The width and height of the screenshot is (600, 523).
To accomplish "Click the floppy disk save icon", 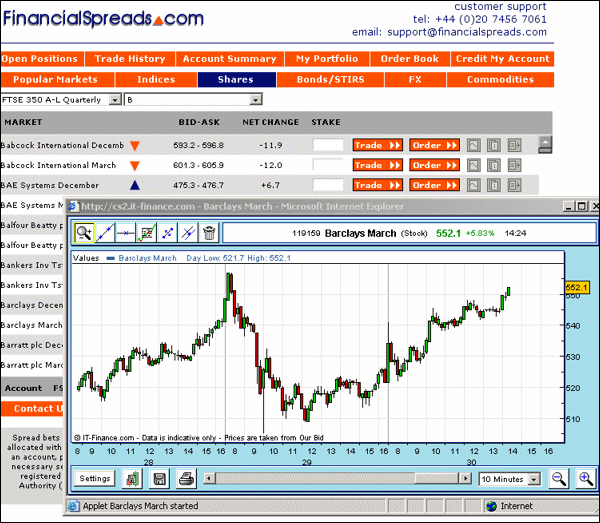I will [x=159, y=479].
